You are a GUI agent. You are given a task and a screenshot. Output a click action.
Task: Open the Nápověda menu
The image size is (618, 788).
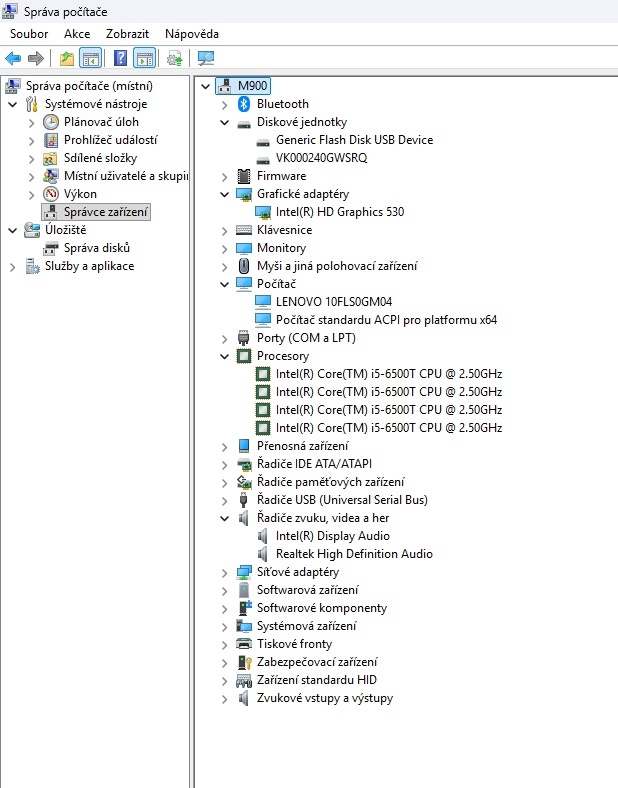click(x=192, y=33)
